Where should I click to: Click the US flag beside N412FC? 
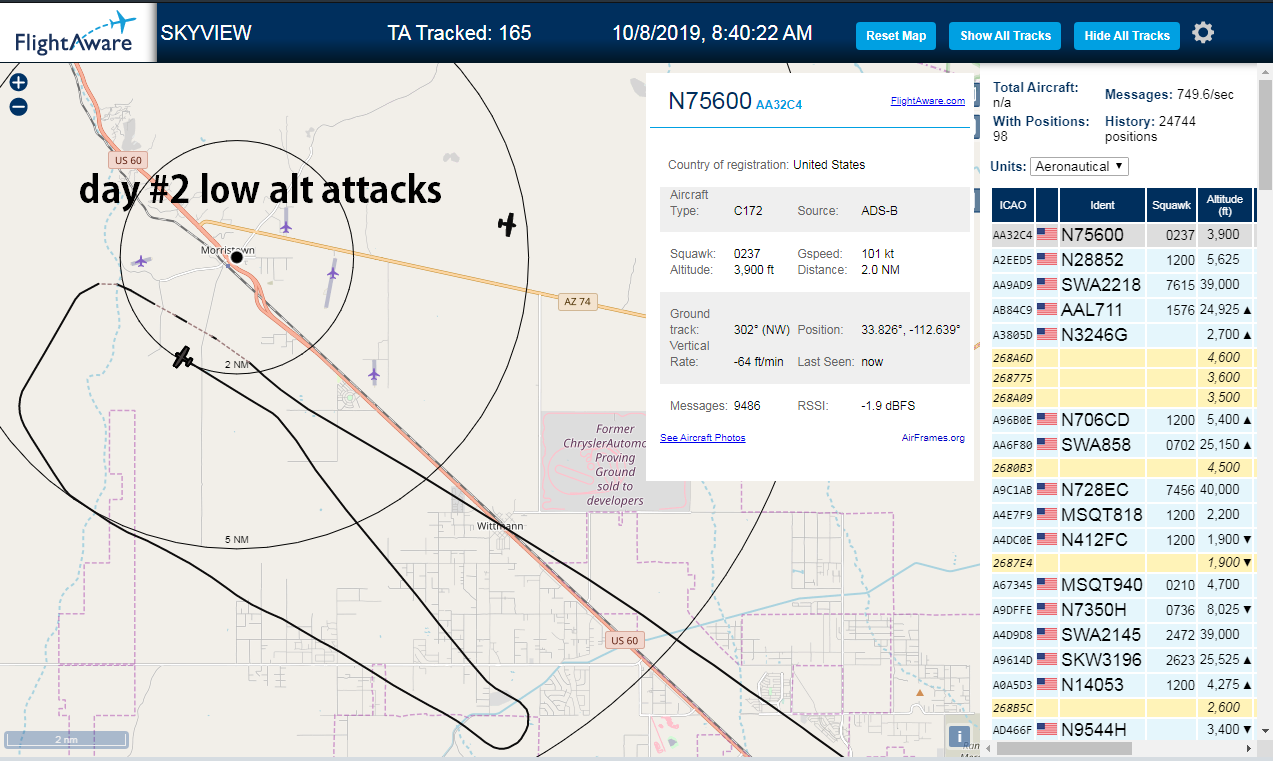(x=1047, y=540)
